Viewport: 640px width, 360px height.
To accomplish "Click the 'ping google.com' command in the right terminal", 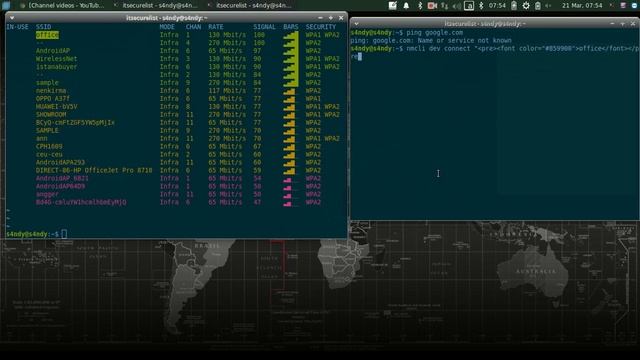I will pyautogui.click(x=434, y=32).
